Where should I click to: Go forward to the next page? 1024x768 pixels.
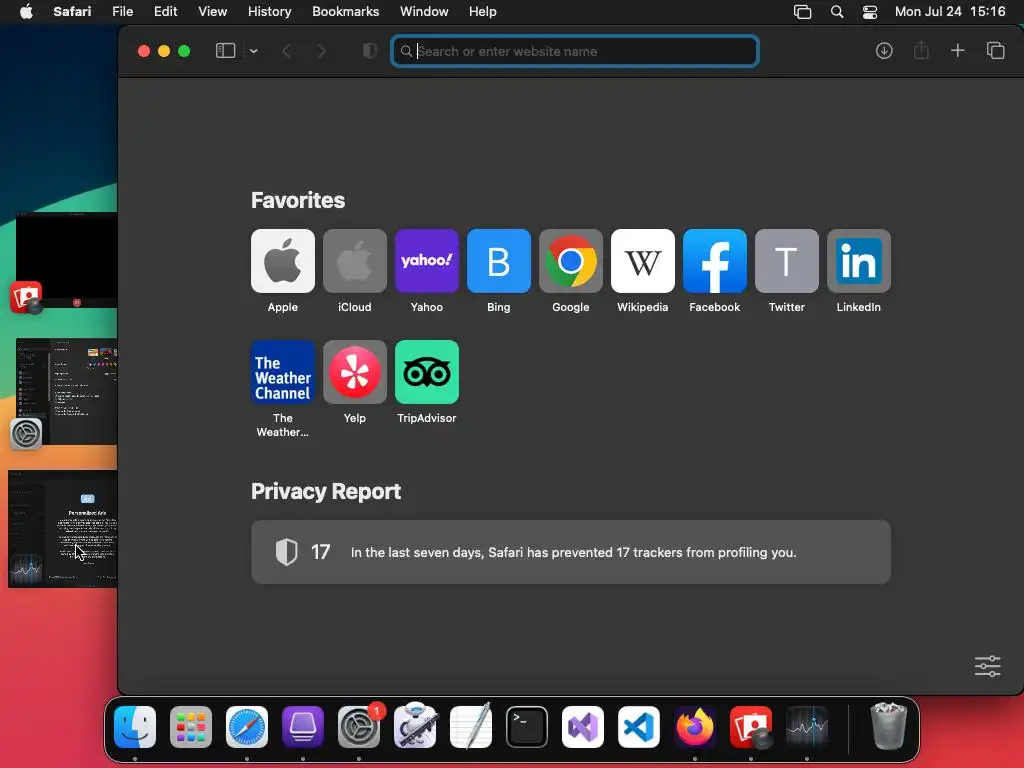pyautogui.click(x=321, y=51)
